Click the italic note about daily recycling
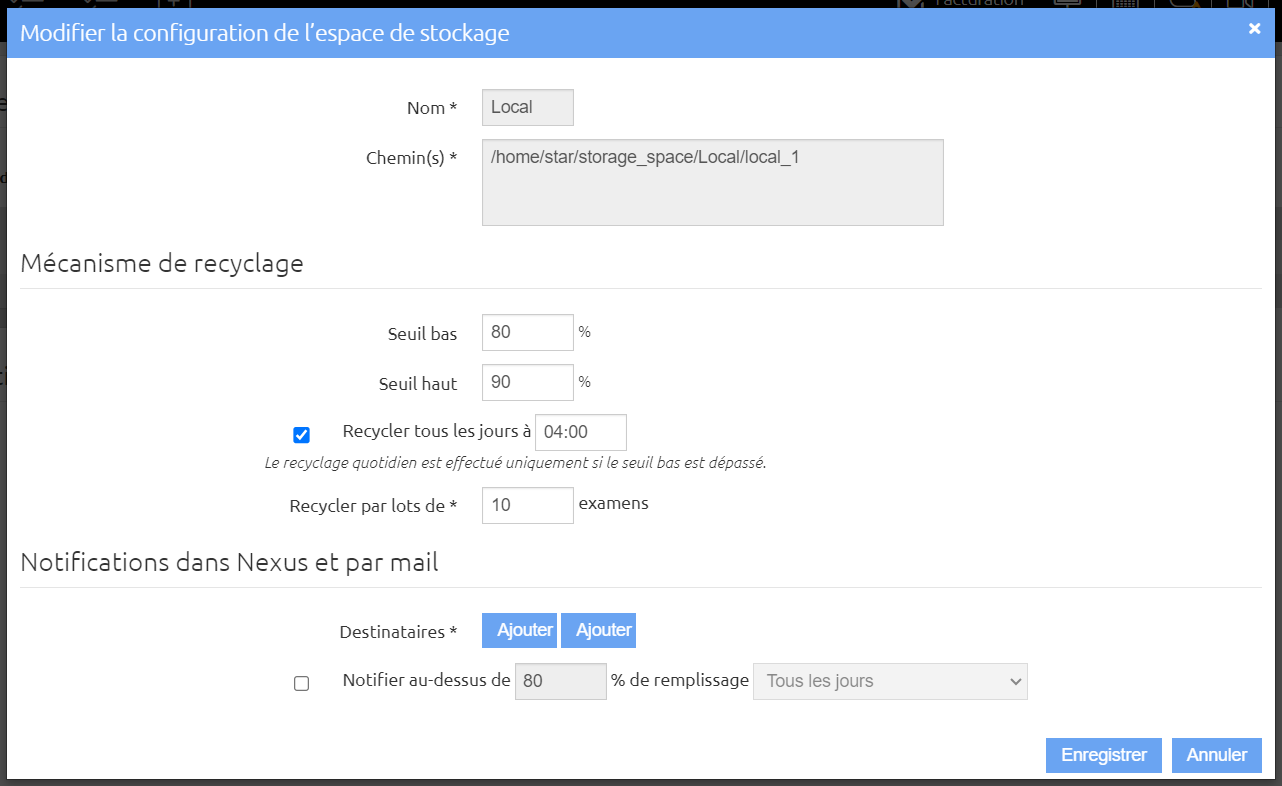 515,463
